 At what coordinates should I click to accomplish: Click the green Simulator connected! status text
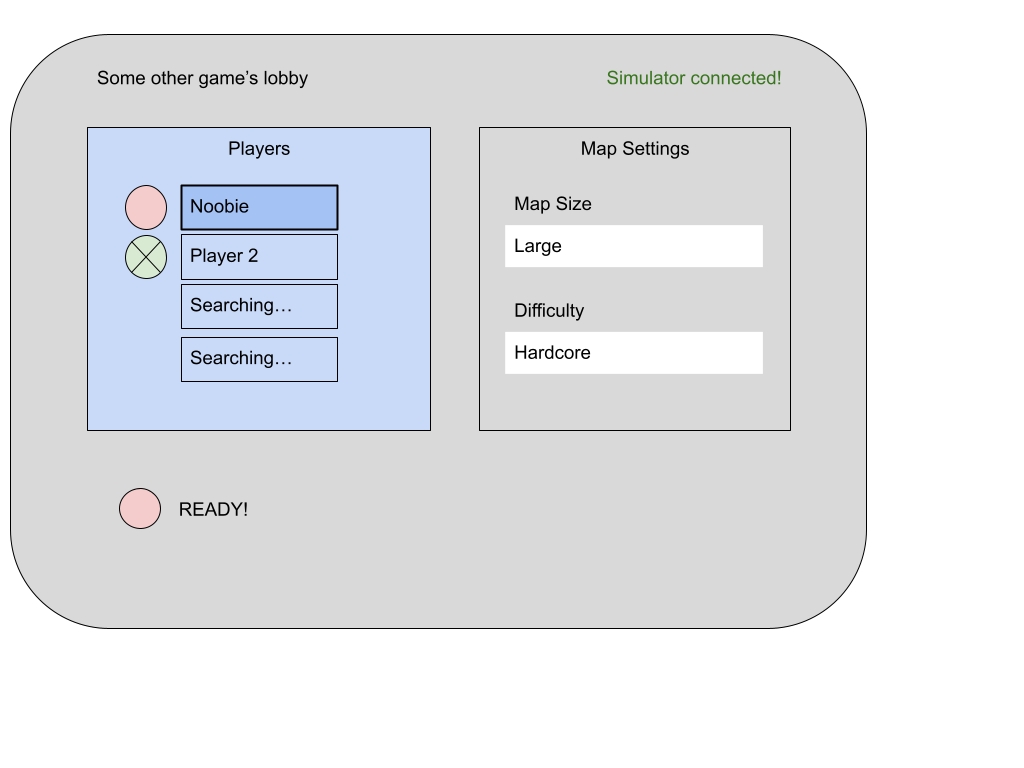point(694,78)
